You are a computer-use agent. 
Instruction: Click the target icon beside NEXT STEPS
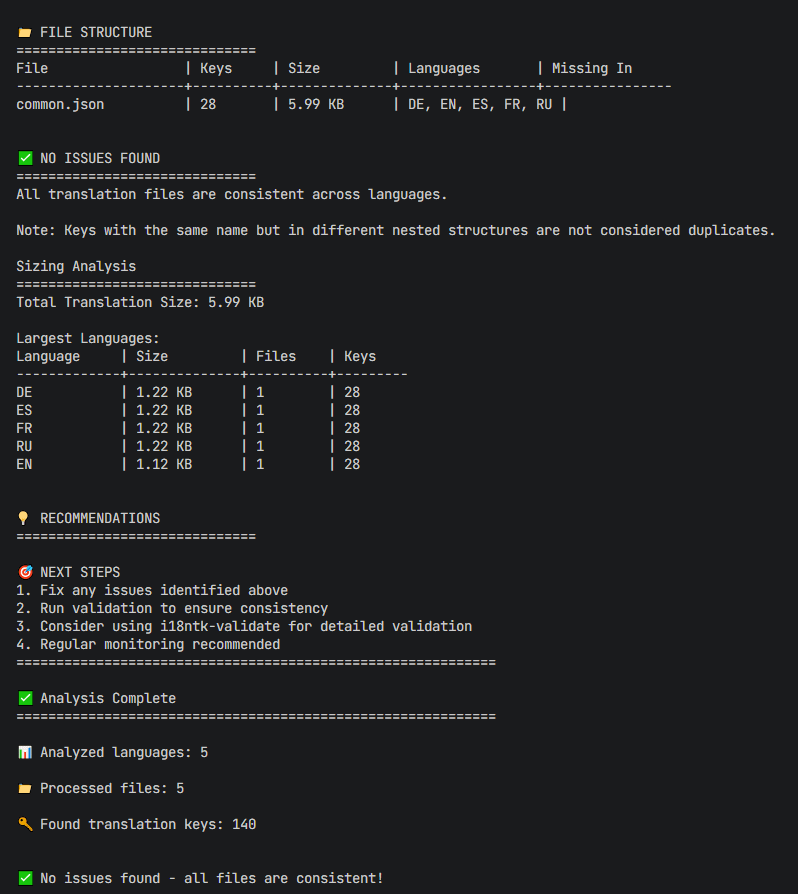[x=25, y=572]
